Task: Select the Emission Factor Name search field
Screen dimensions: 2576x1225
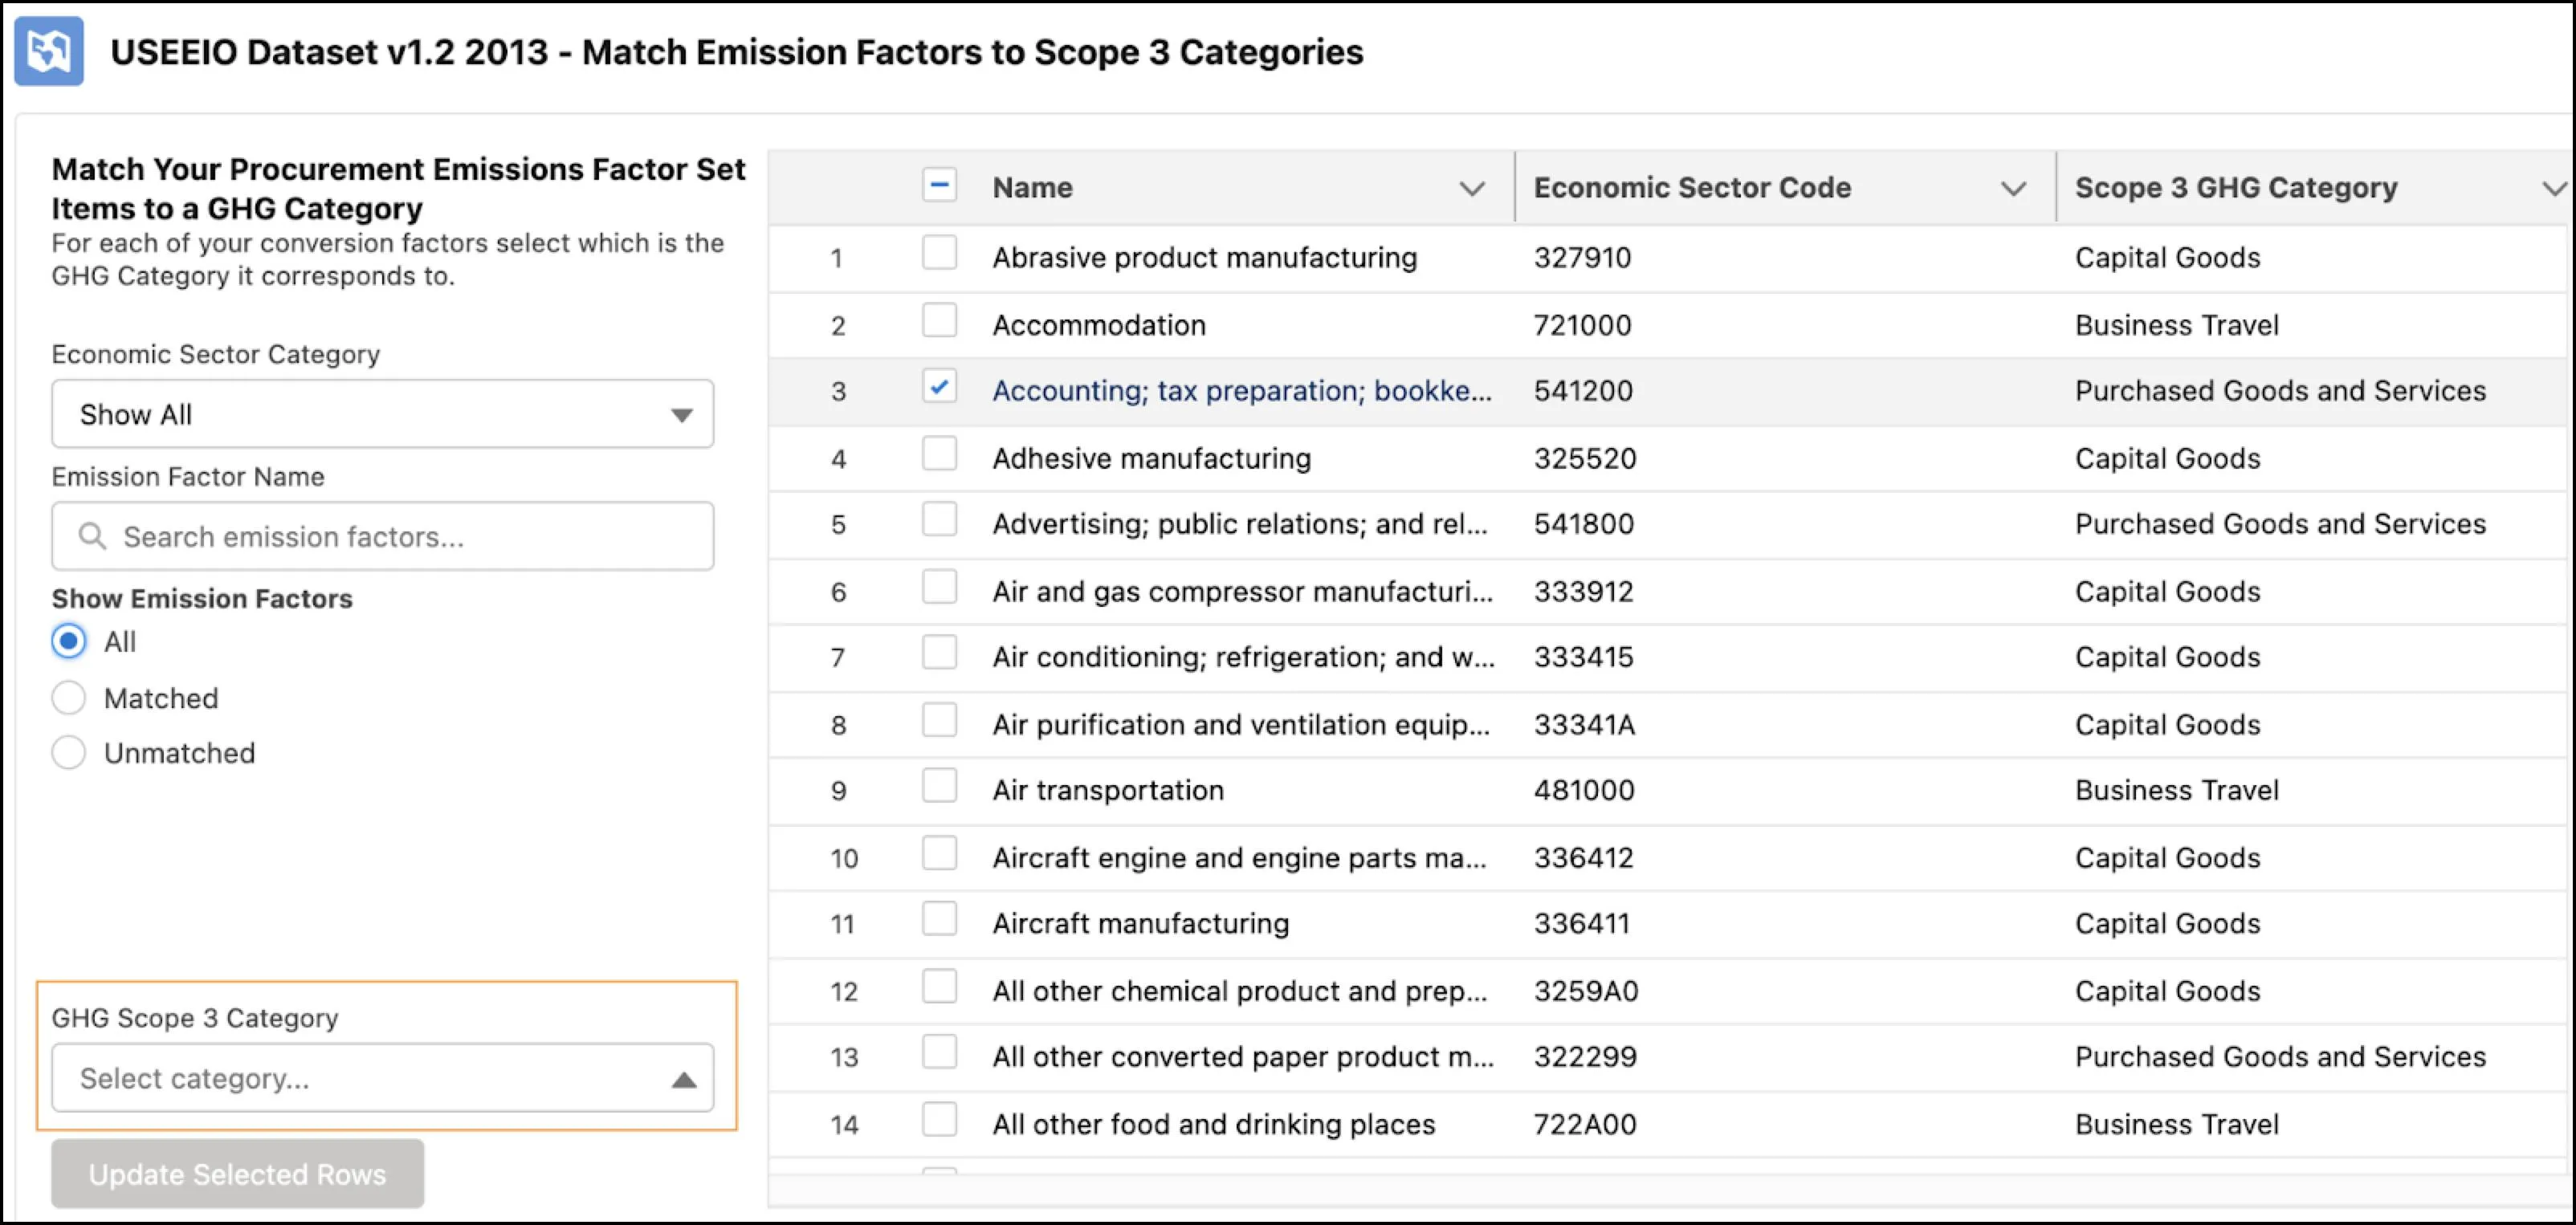Action: coord(383,535)
